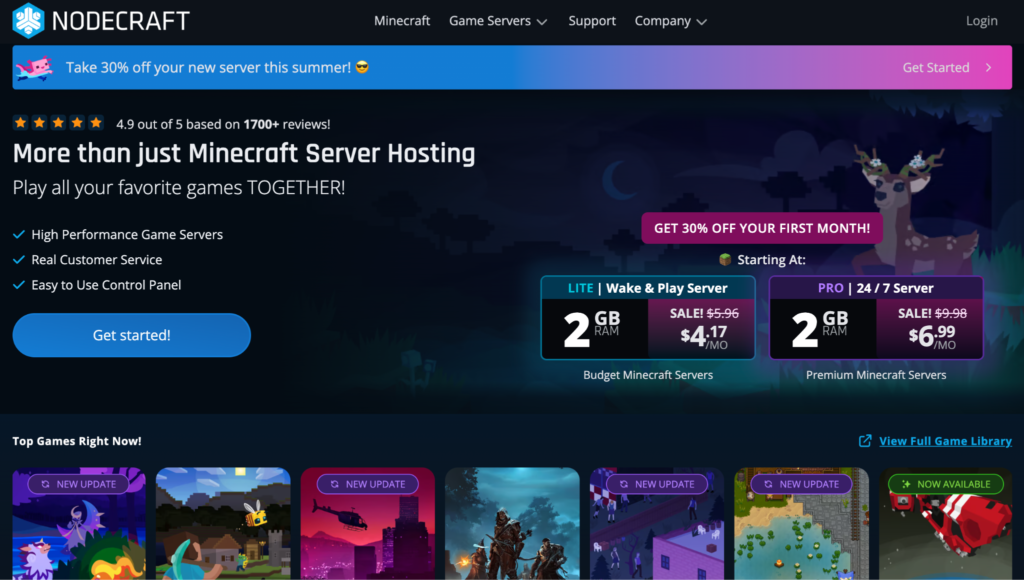Click the NEW UPDATE badge on isometric town game
1024x580 pixels.
[657, 484]
